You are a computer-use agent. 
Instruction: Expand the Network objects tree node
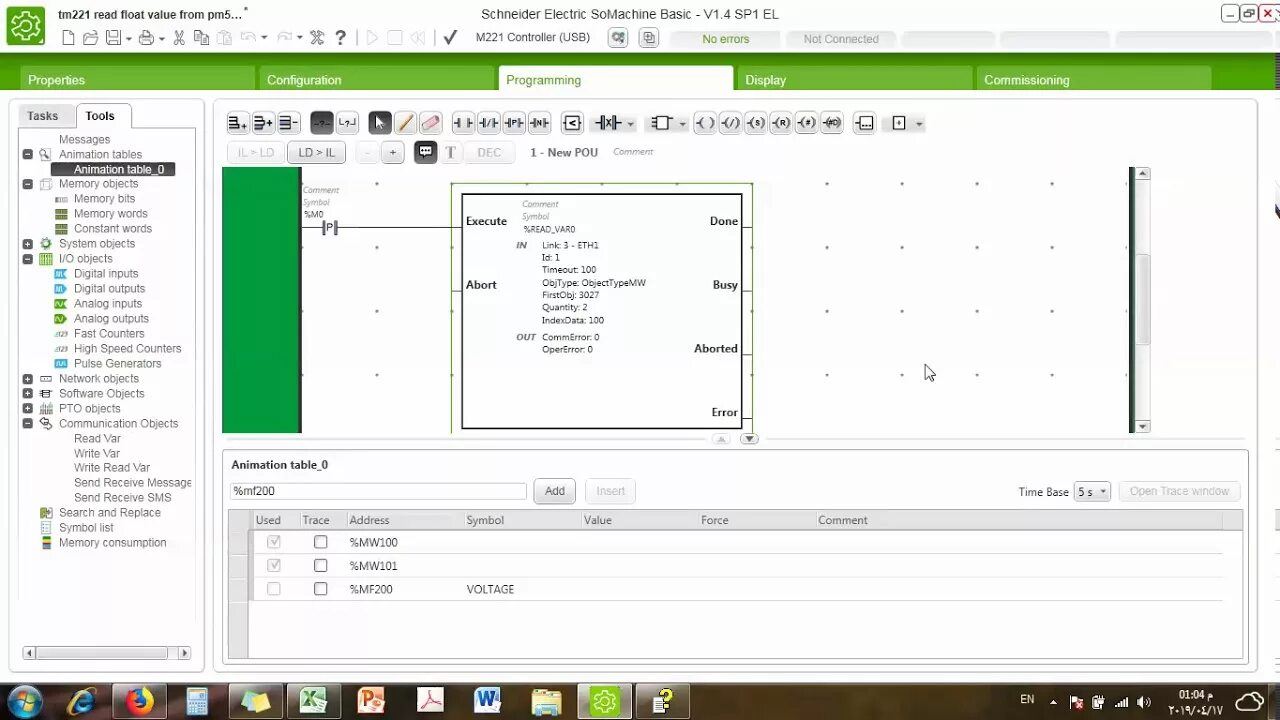[28, 379]
